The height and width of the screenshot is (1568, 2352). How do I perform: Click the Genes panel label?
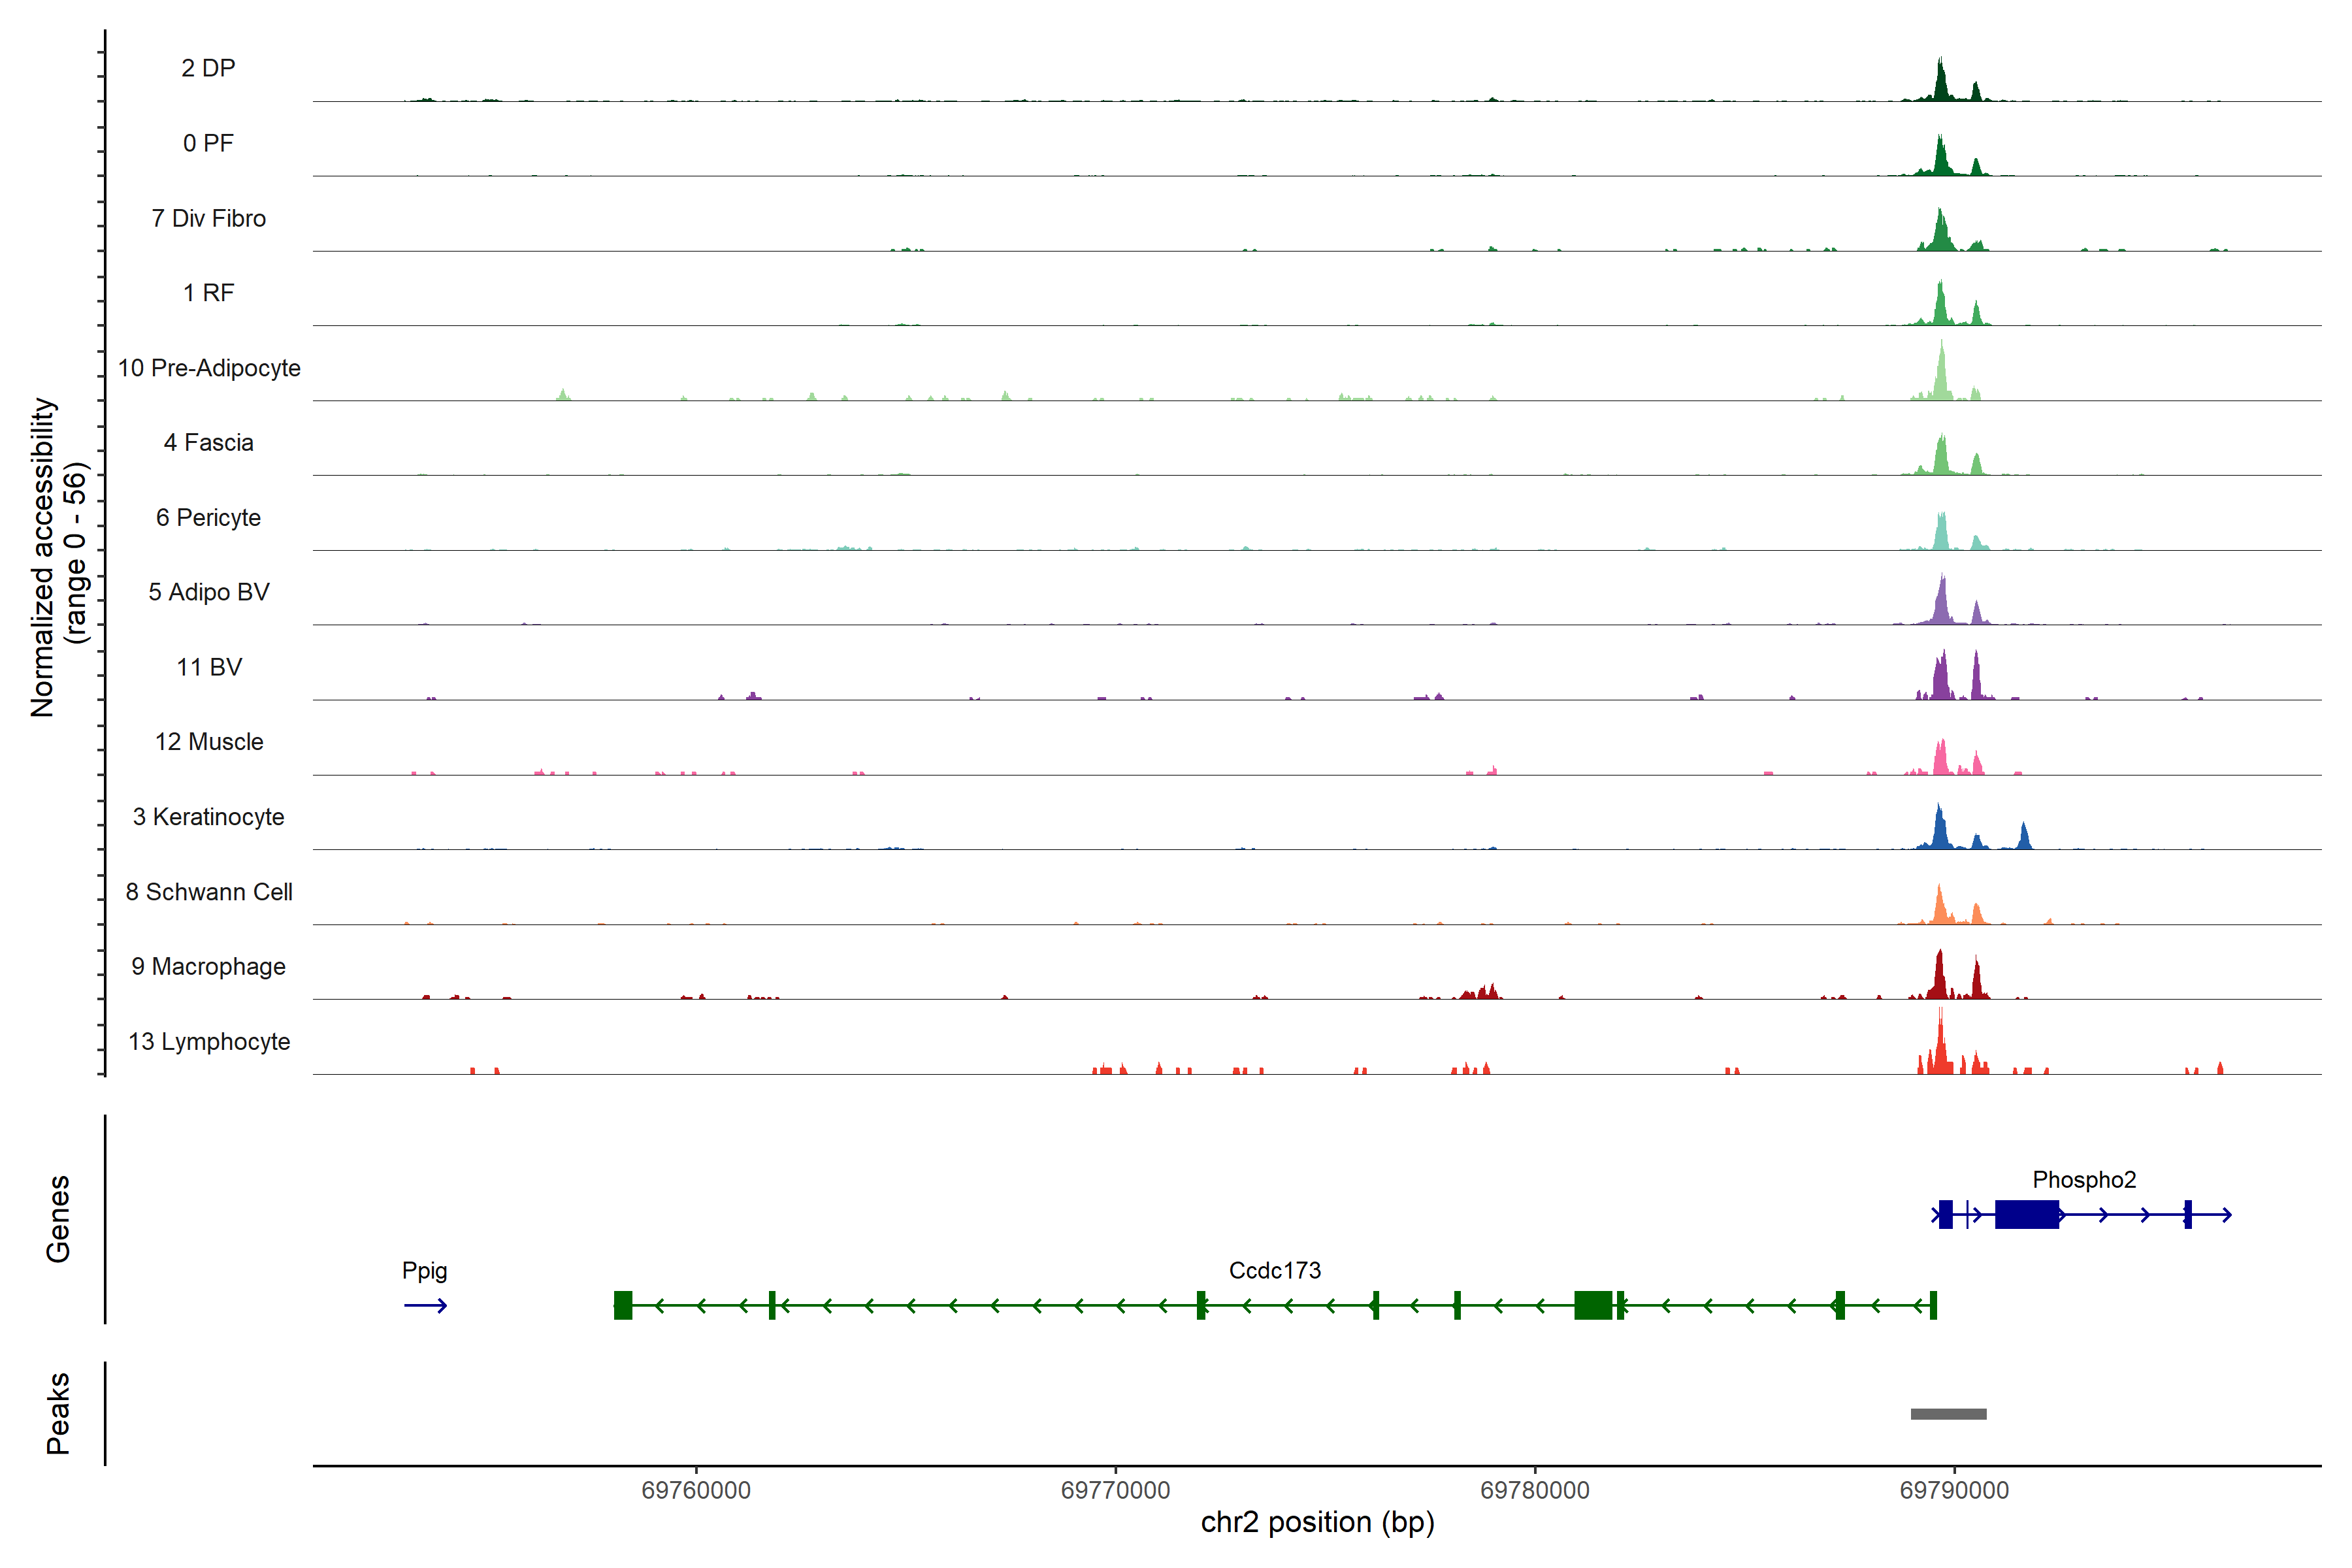pos(58,1219)
